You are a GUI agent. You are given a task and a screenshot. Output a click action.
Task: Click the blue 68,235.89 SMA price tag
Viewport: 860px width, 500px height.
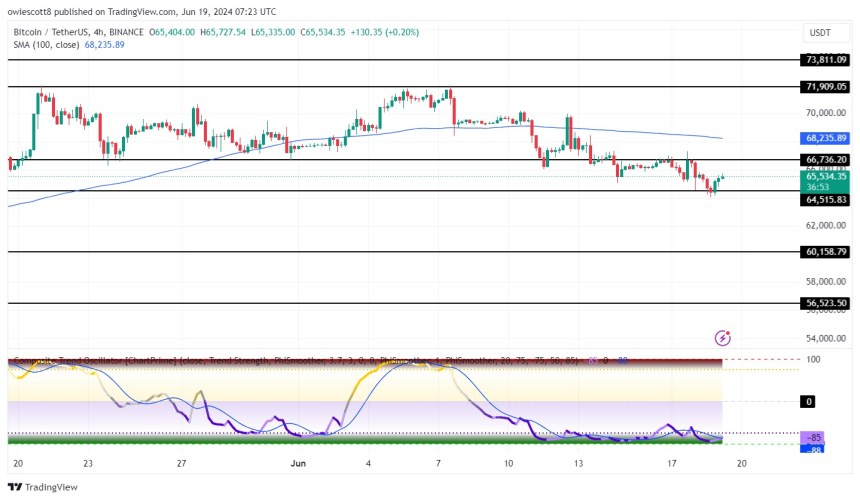[826, 138]
